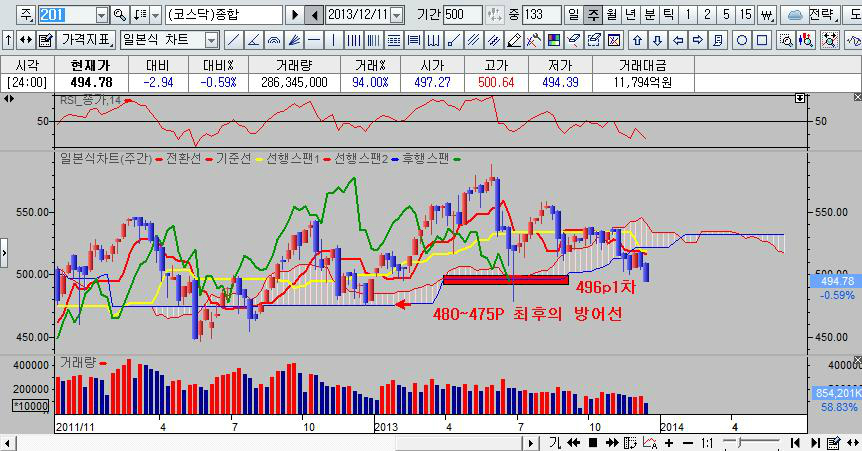Click the 틱 tick interval button
The image size is (862, 451).
[x=667, y=15]
